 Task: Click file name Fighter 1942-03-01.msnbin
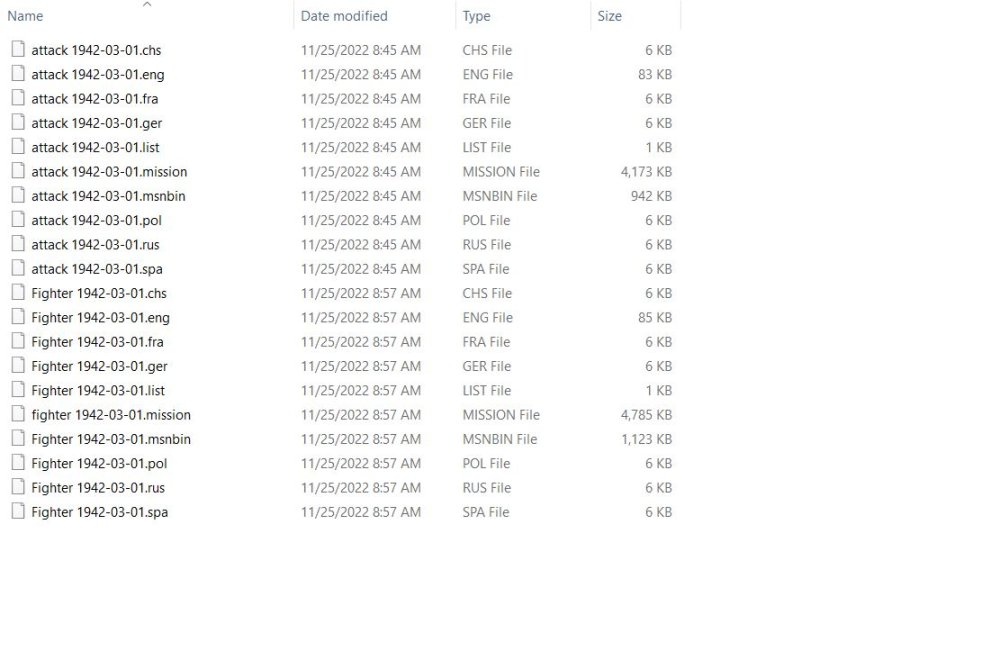point(111,438)
